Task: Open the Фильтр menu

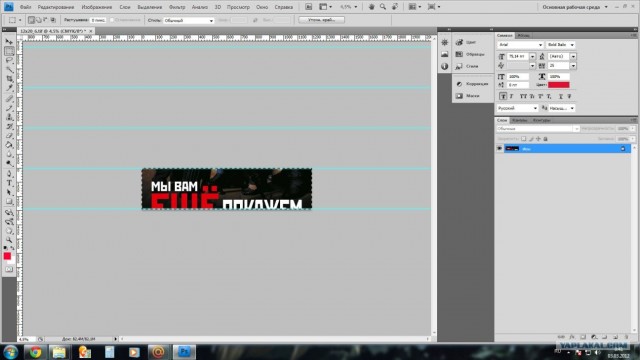Action: point(177,7)
